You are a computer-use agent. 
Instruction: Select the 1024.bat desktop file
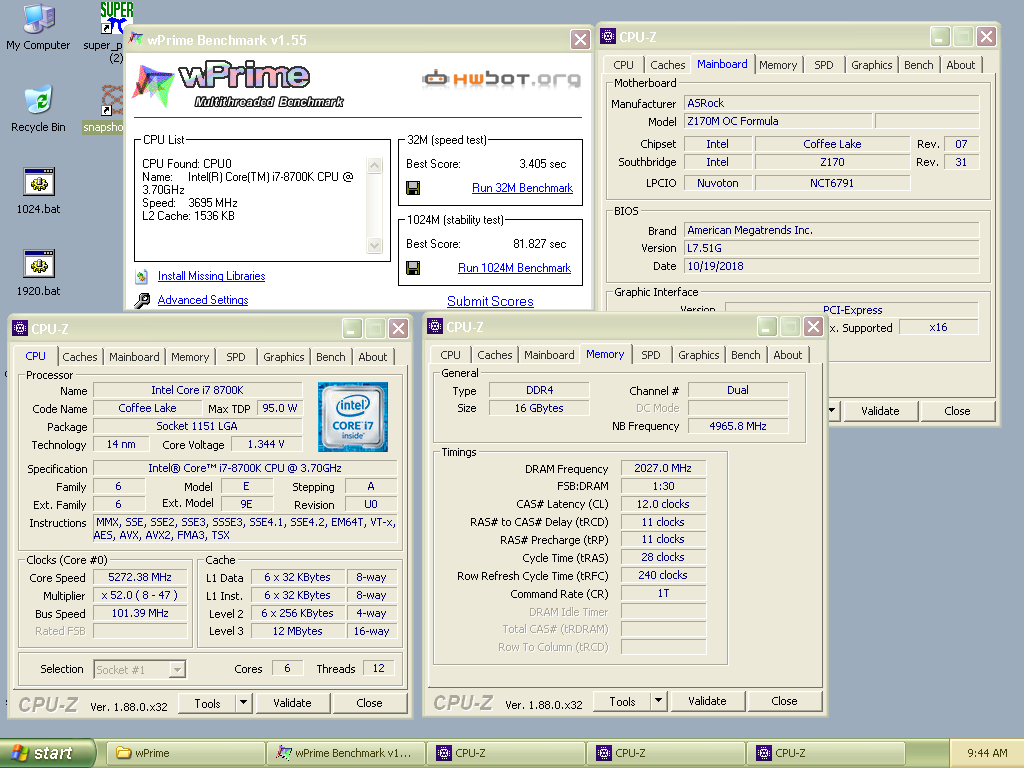pos(39,191)
